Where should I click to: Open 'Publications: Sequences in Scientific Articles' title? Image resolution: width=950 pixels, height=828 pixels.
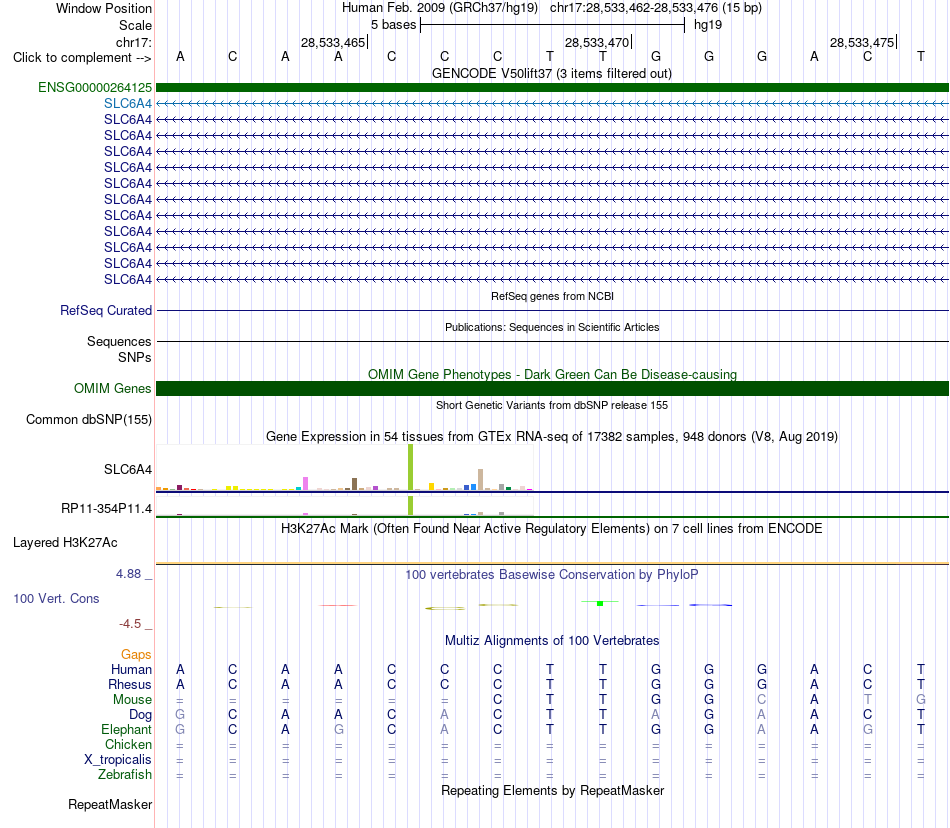pos(552,327)
